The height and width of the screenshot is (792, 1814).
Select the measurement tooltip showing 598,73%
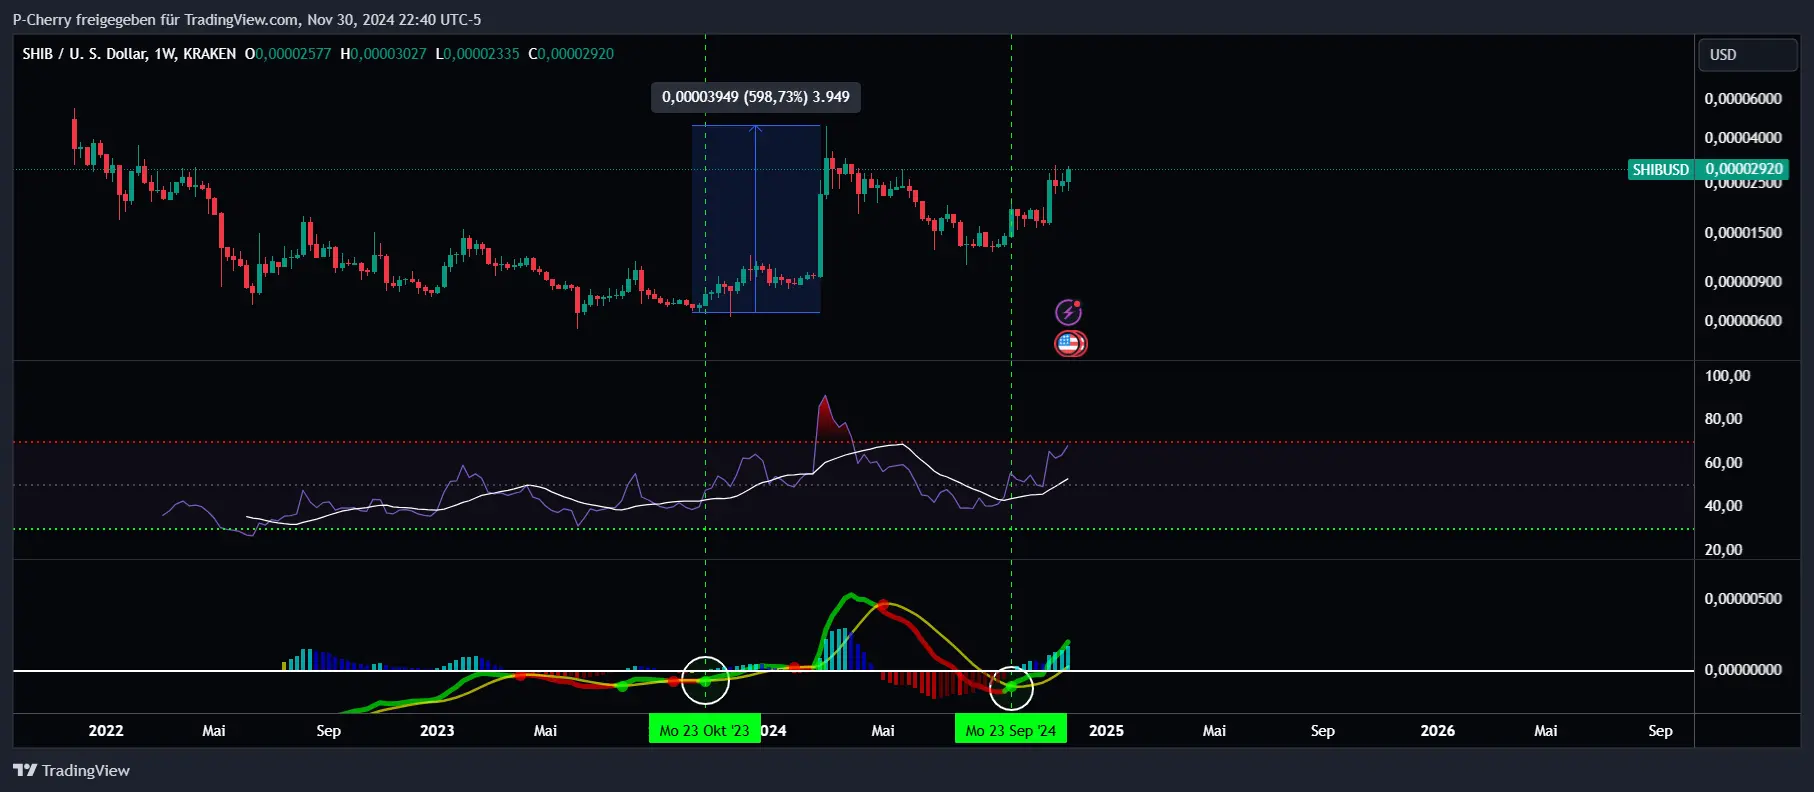756,97
